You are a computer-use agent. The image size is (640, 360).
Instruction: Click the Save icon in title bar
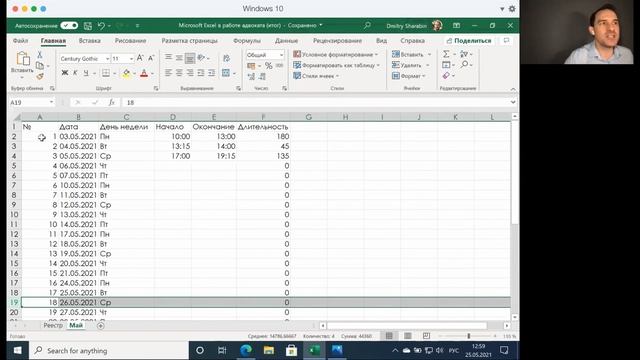click(x=87, y=26)
